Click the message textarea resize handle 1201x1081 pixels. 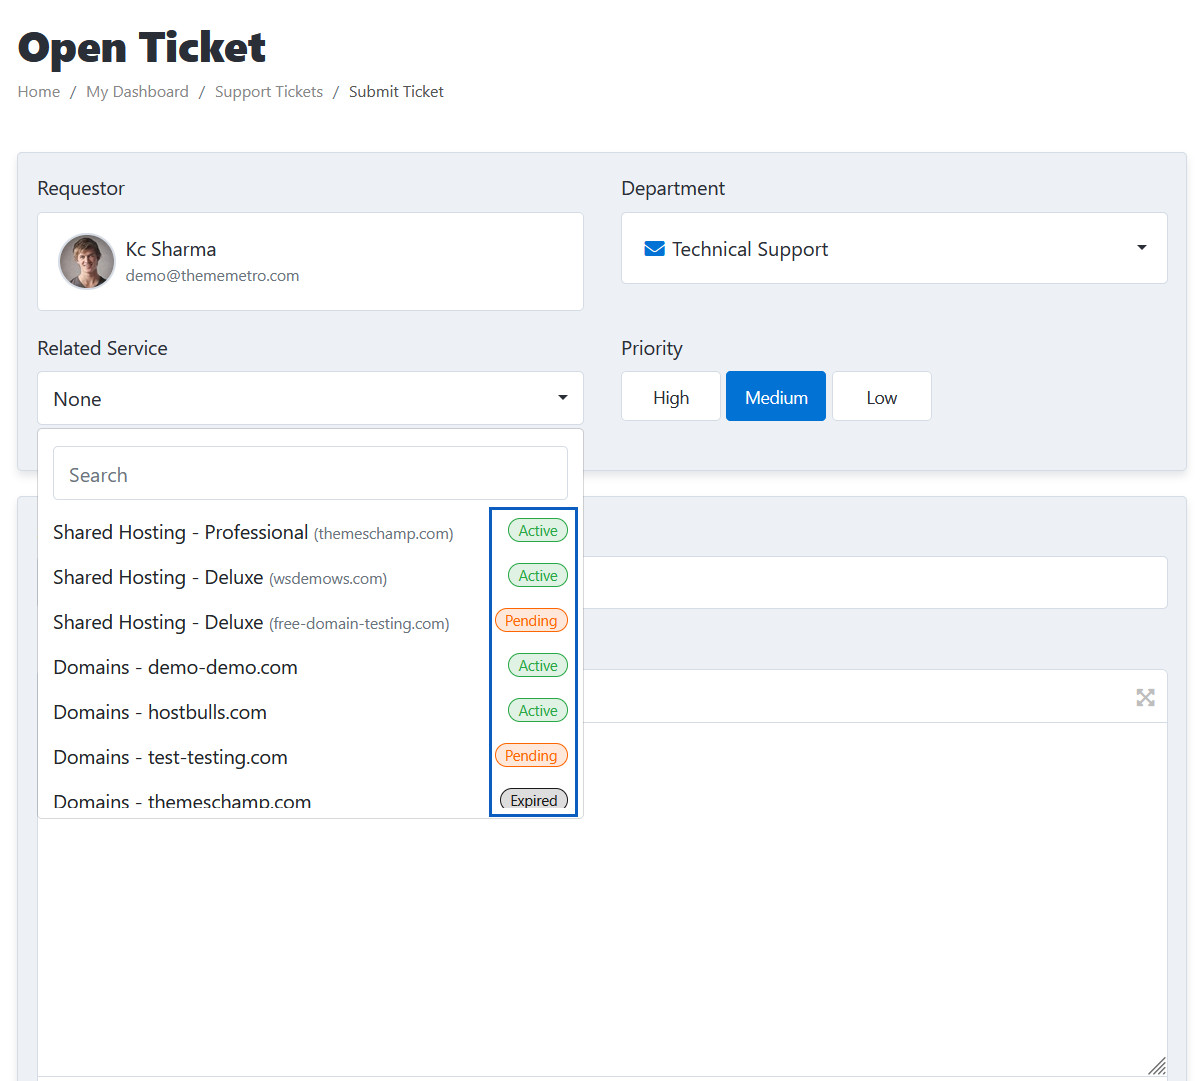(x=1156, y=1066)
